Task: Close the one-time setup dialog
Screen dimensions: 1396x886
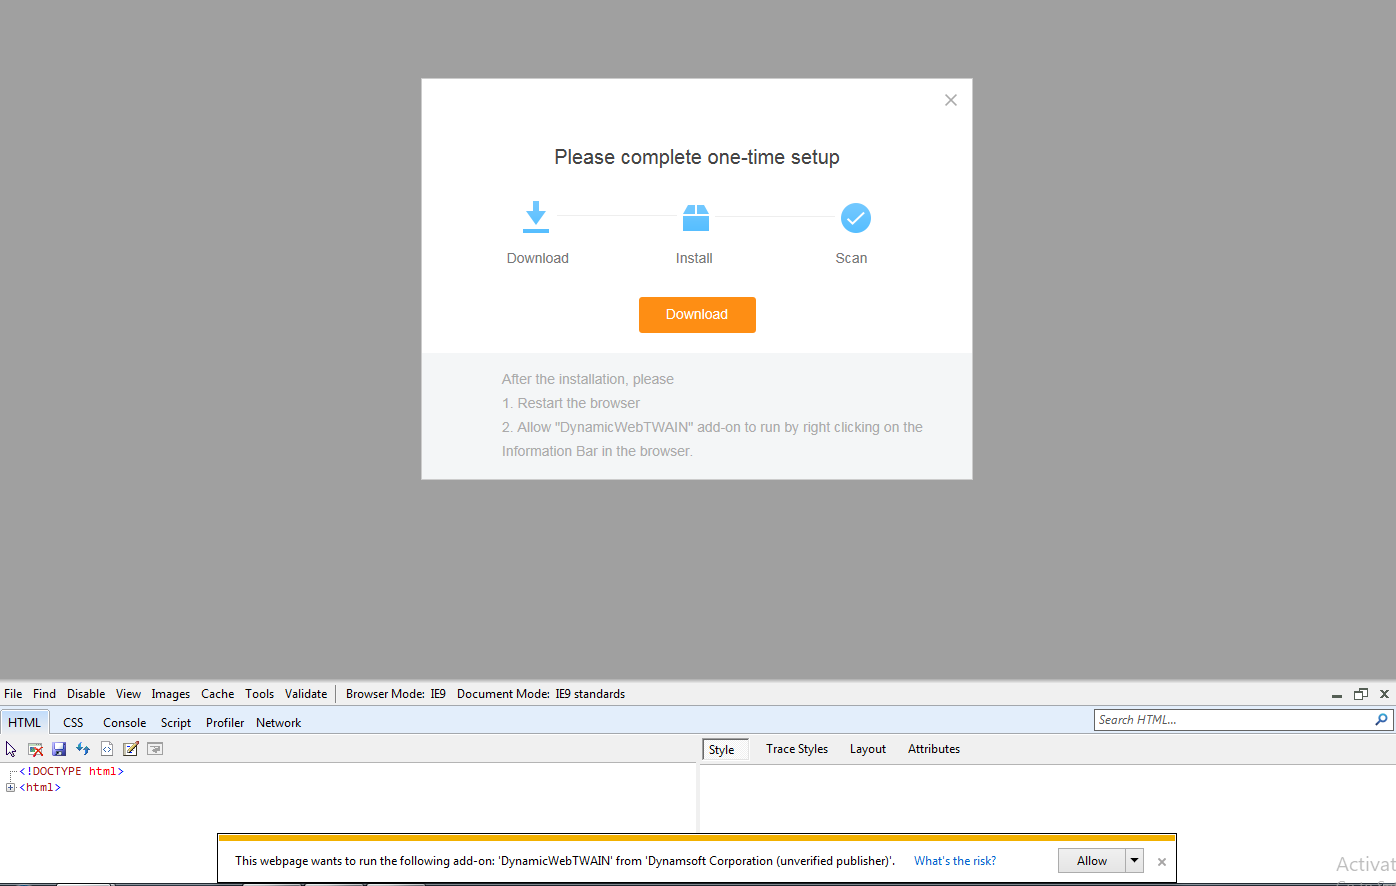Action: pyautogui.click(x=951, y=100)
